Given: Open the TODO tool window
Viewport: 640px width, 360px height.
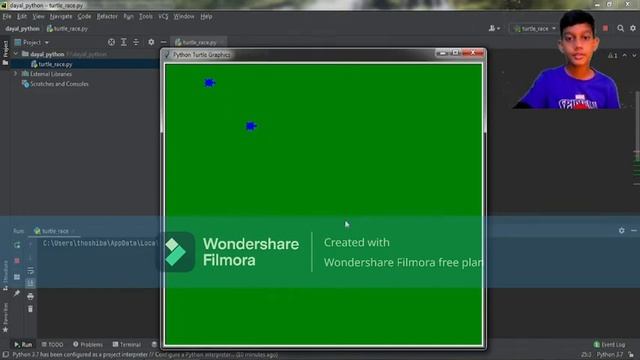Looking at the screenshot, I should 53,344.
